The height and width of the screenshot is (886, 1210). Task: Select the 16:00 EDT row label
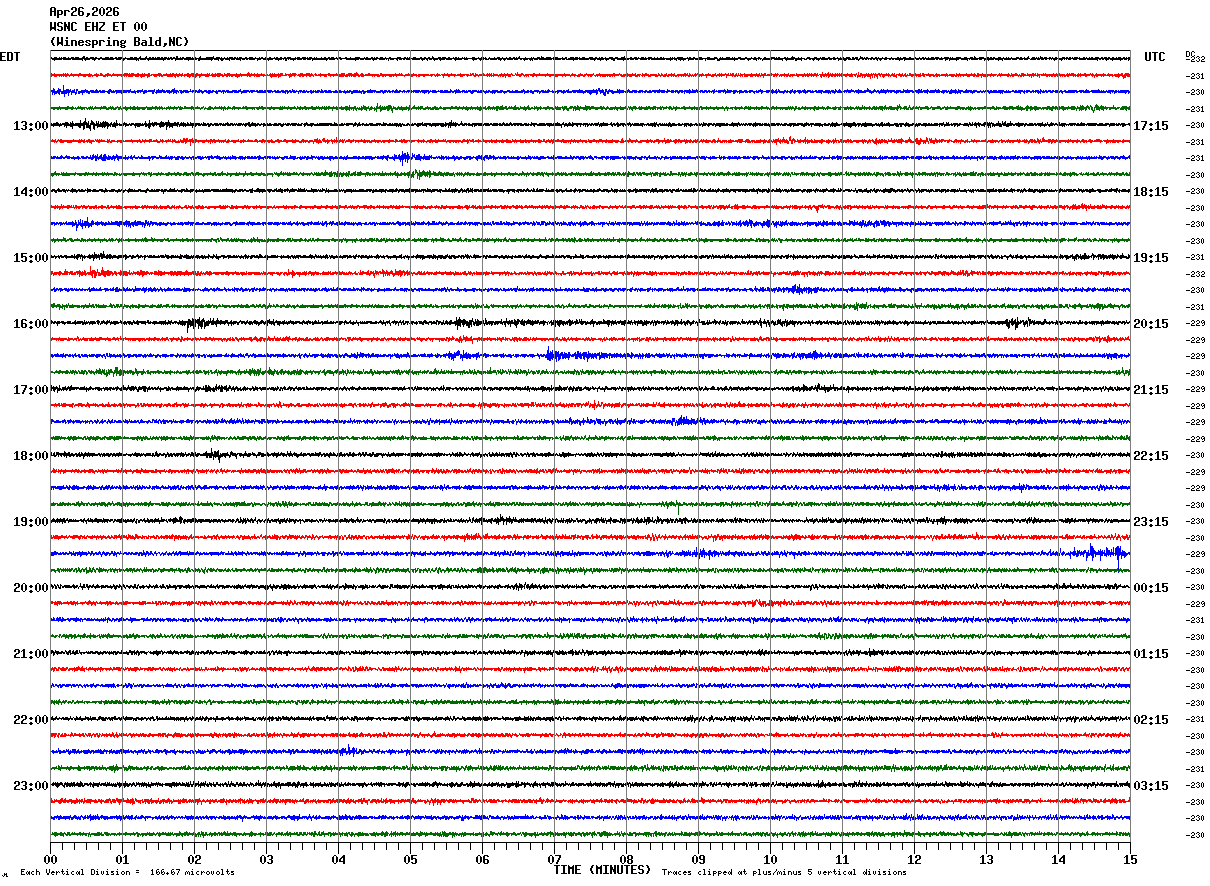[x=31, y=324]
